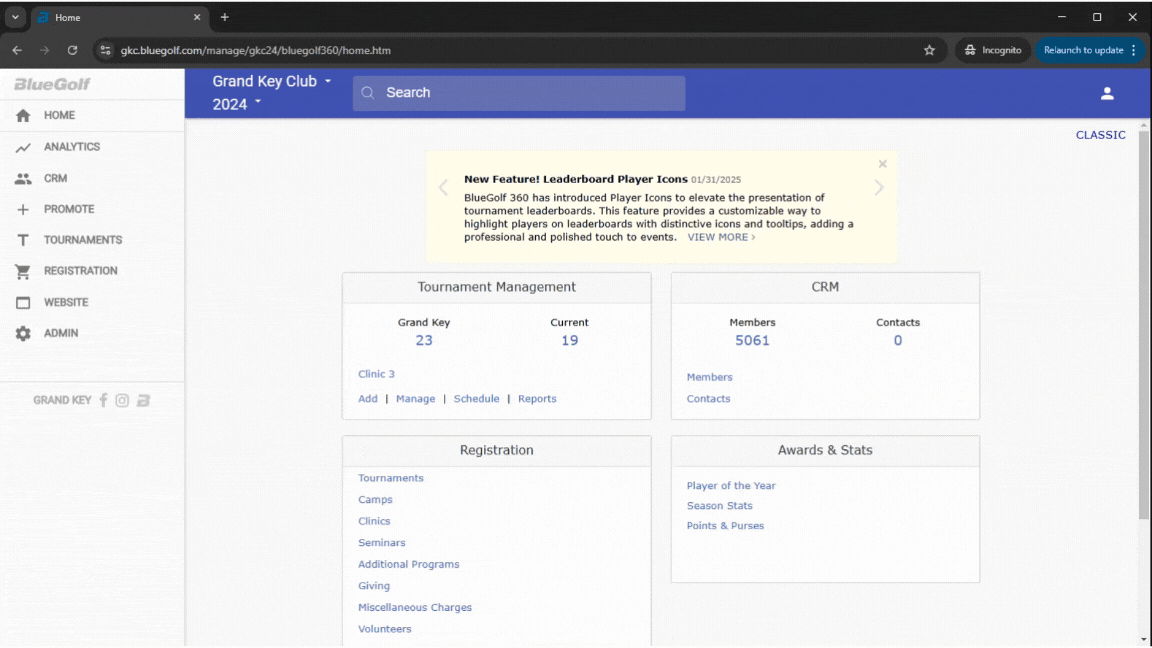
Task: Select WEBSITE in the sidebar menu
Action: 66,303
